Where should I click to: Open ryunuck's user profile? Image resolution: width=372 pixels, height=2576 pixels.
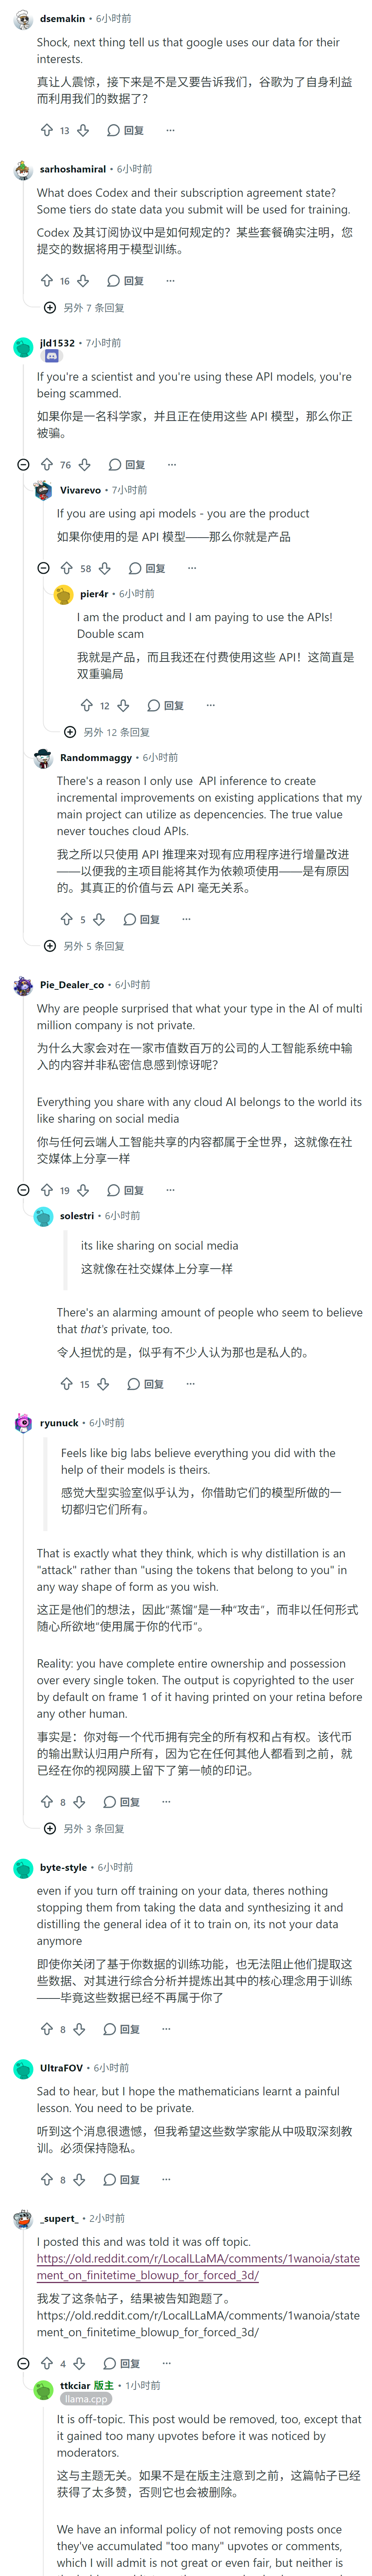click(x=59, y=1422)
